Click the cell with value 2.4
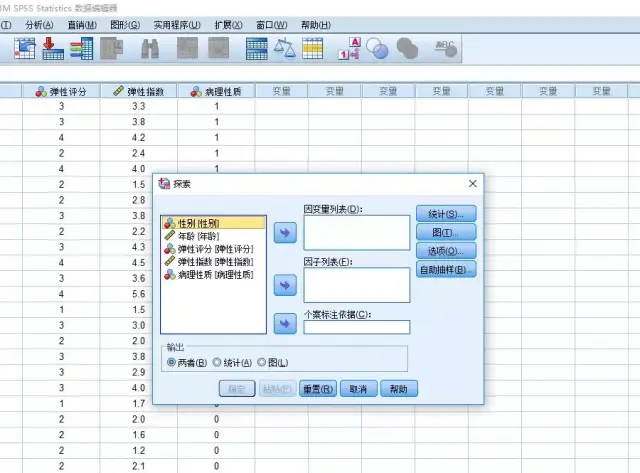 (139, 153)
